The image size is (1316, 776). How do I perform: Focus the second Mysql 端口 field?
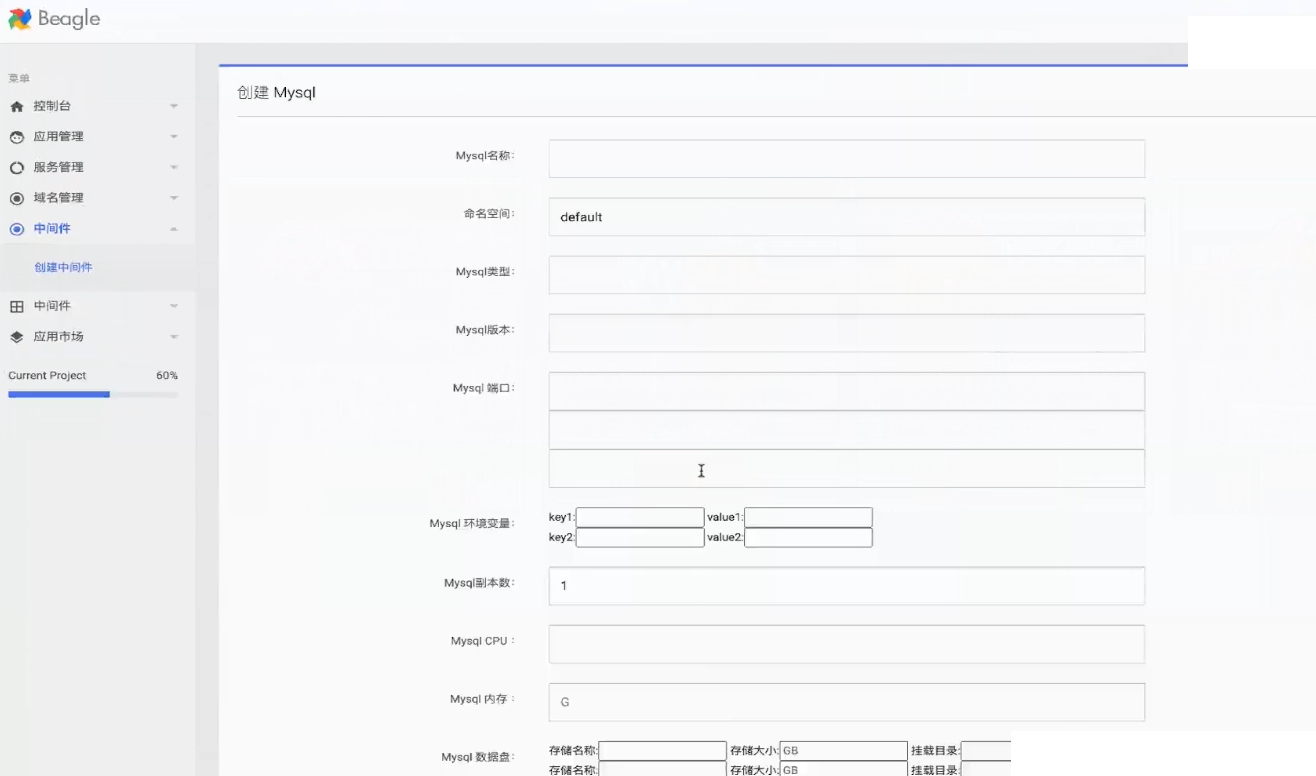pos(846,430)
